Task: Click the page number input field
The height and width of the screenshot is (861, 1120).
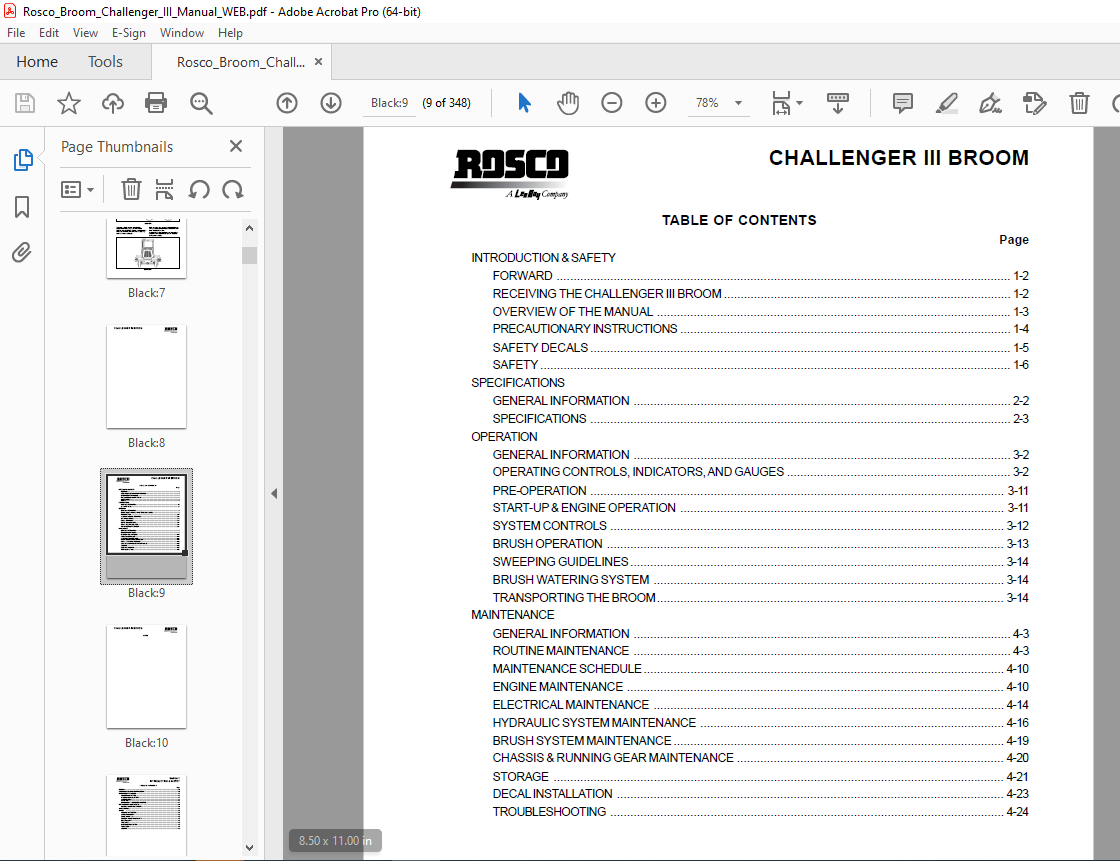Action: (x=389, y=103)
